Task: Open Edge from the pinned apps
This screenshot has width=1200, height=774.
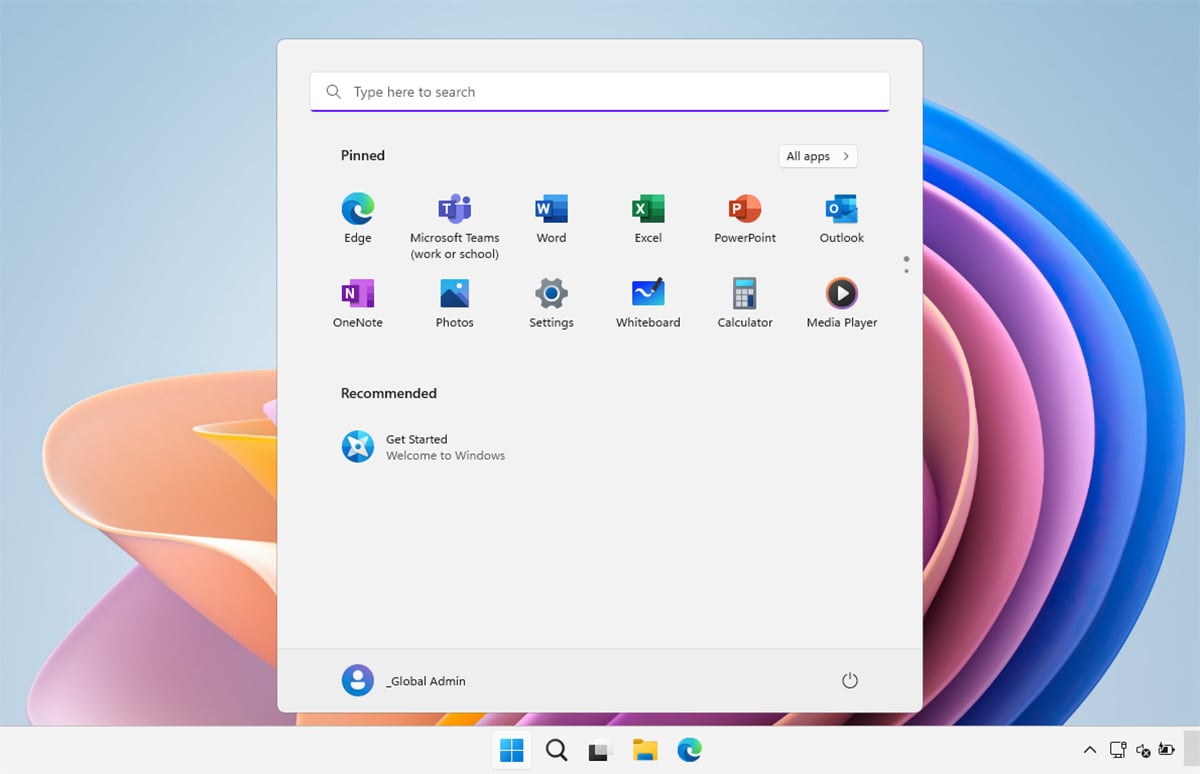Action: coord(357,219)
